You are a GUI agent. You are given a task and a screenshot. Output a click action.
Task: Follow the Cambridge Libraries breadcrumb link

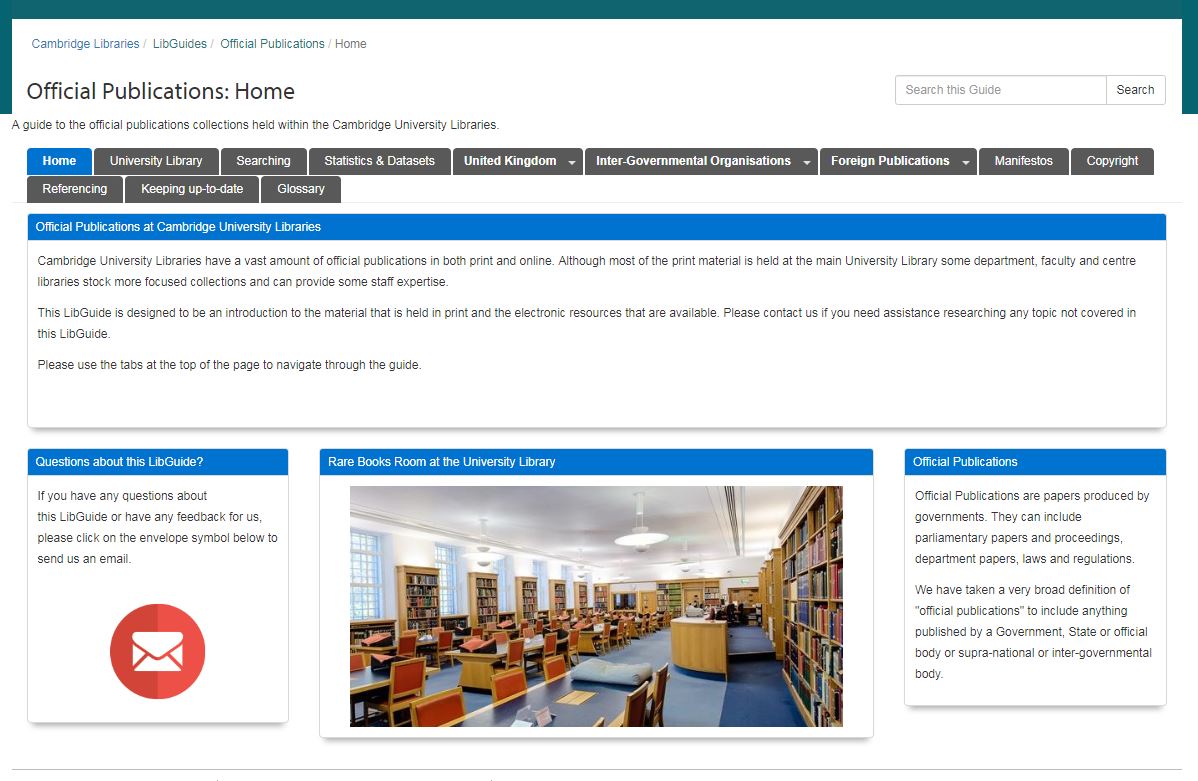pyautogui.click(x=86, y=44)
